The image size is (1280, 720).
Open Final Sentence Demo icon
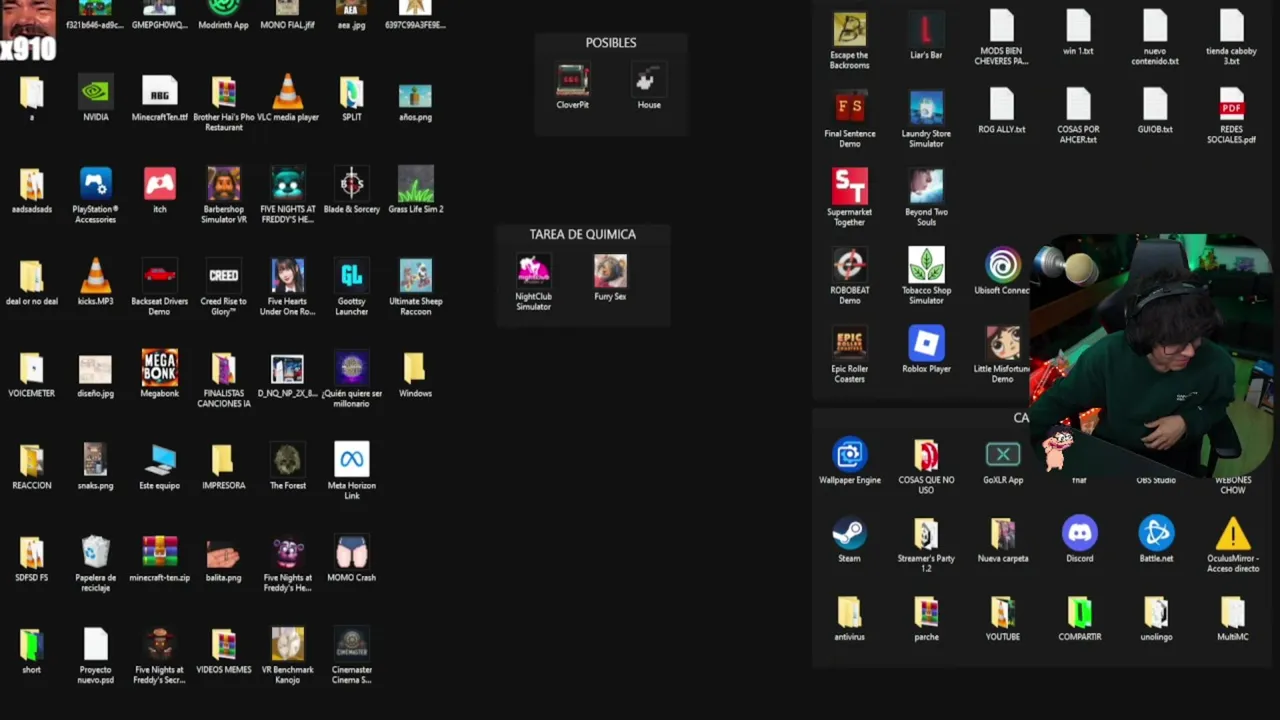pyautogui.click(x=849, y=107)
